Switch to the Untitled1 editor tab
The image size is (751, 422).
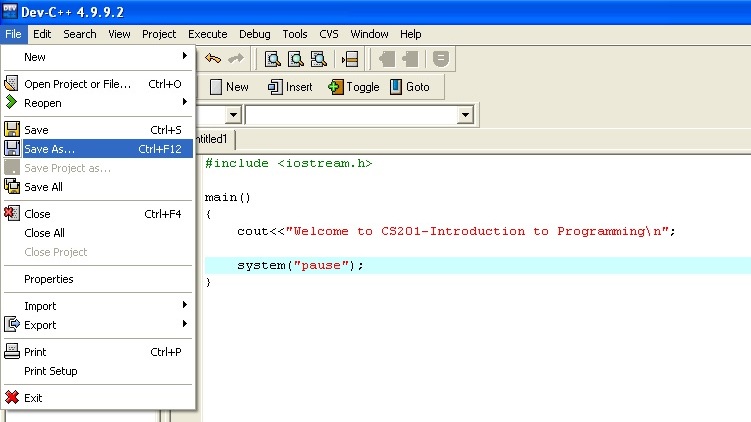pos(214,139)
